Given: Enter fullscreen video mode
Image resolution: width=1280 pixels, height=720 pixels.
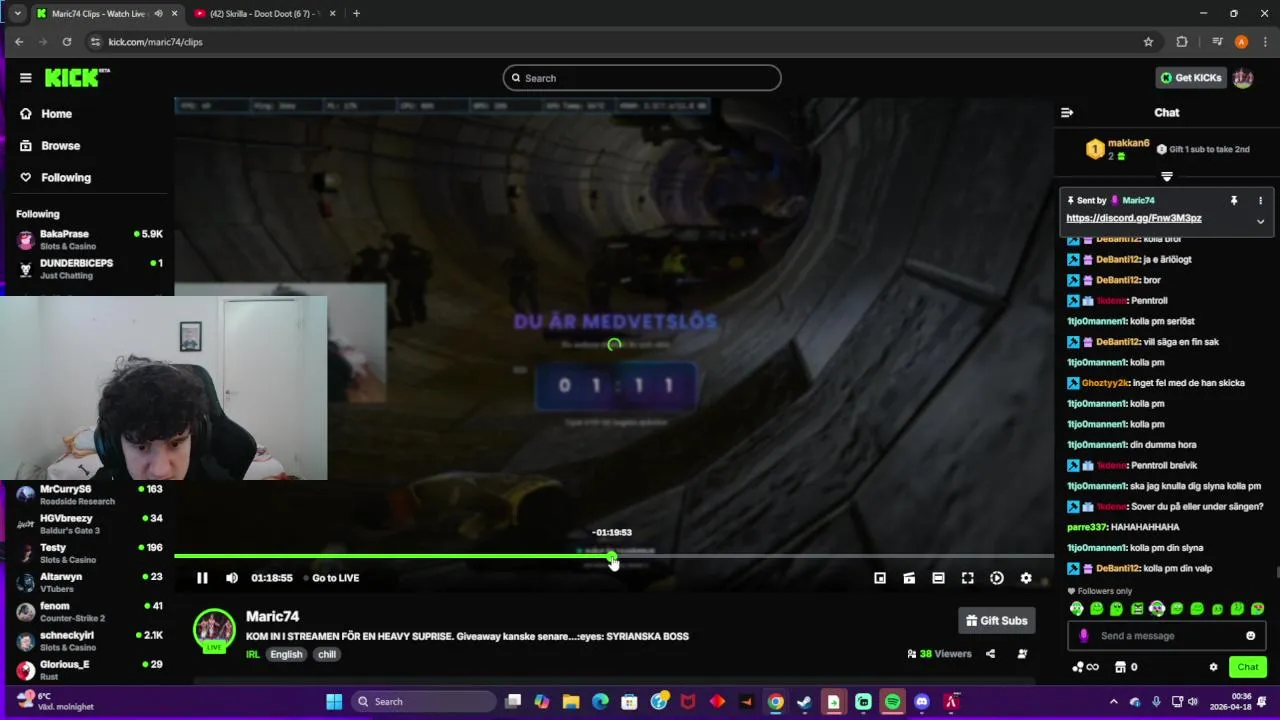Looking at the screenshot, I should (967, 578).
